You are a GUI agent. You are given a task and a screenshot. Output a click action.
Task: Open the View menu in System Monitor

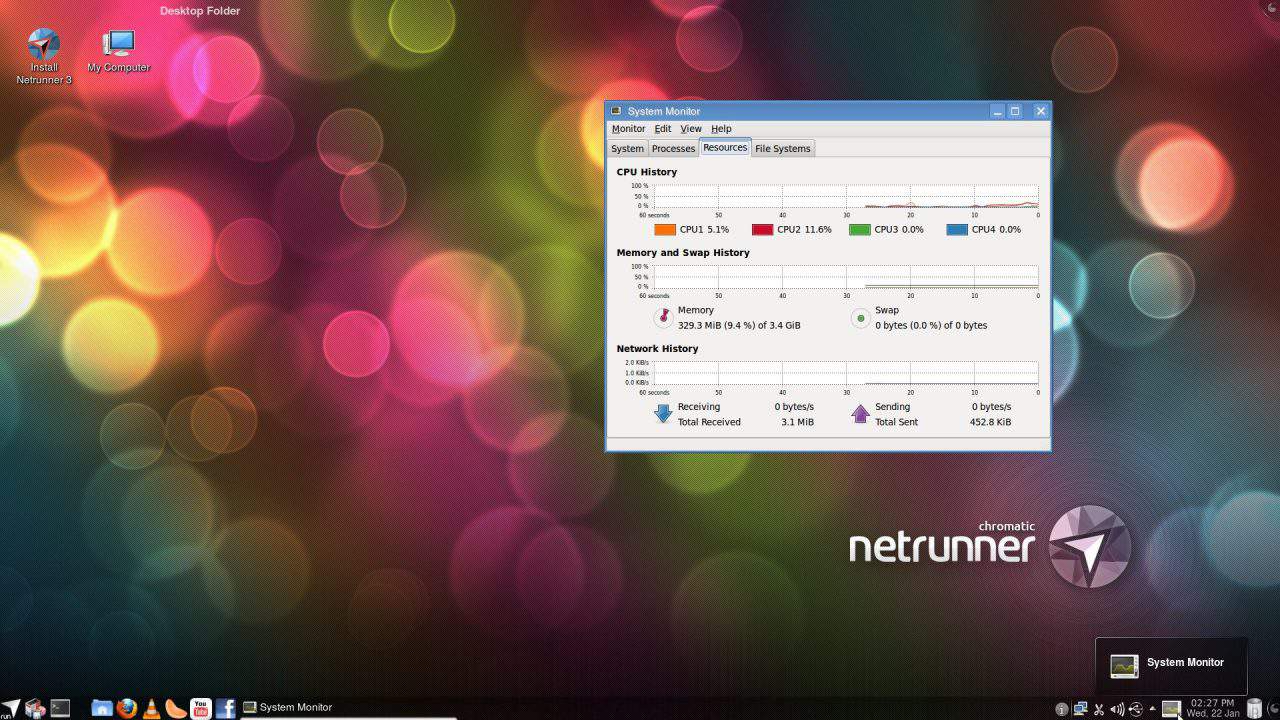(x=691, y=128)
